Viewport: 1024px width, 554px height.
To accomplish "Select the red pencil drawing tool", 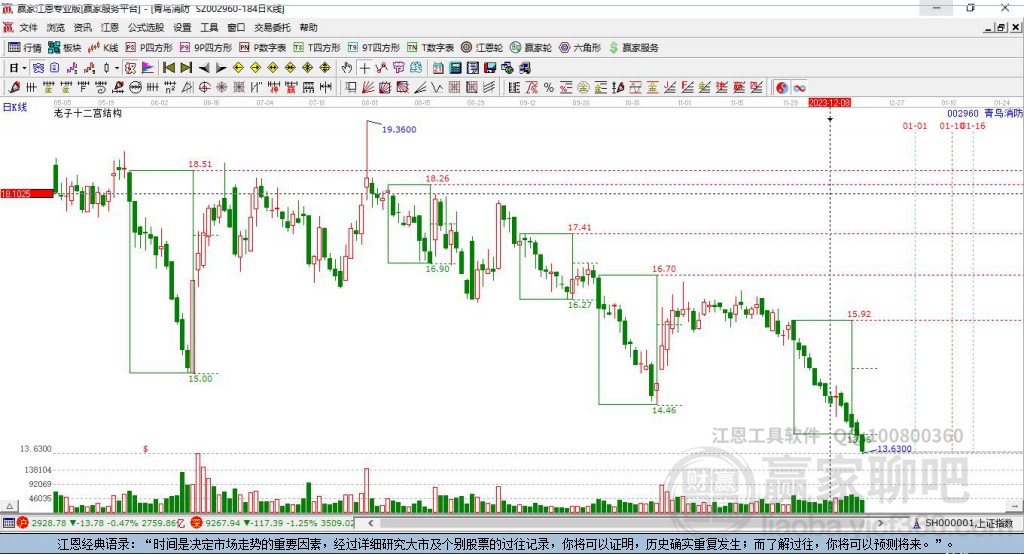I will pyautogui.click(x=14, y=88).
